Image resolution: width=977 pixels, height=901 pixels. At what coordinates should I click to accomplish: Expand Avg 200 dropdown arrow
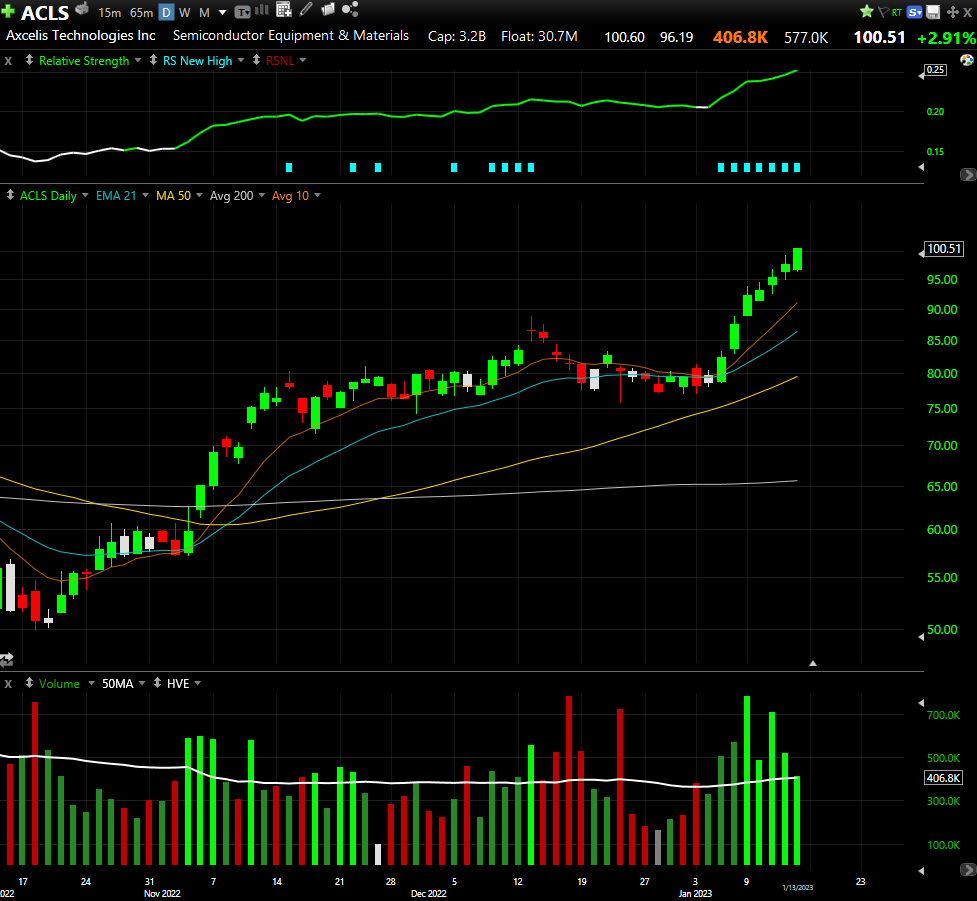262,195
